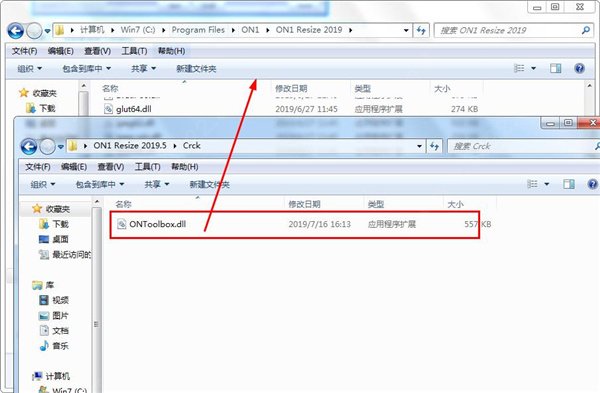Click back arrow in ON1 Resize 2019 window

tap(16, 31)
